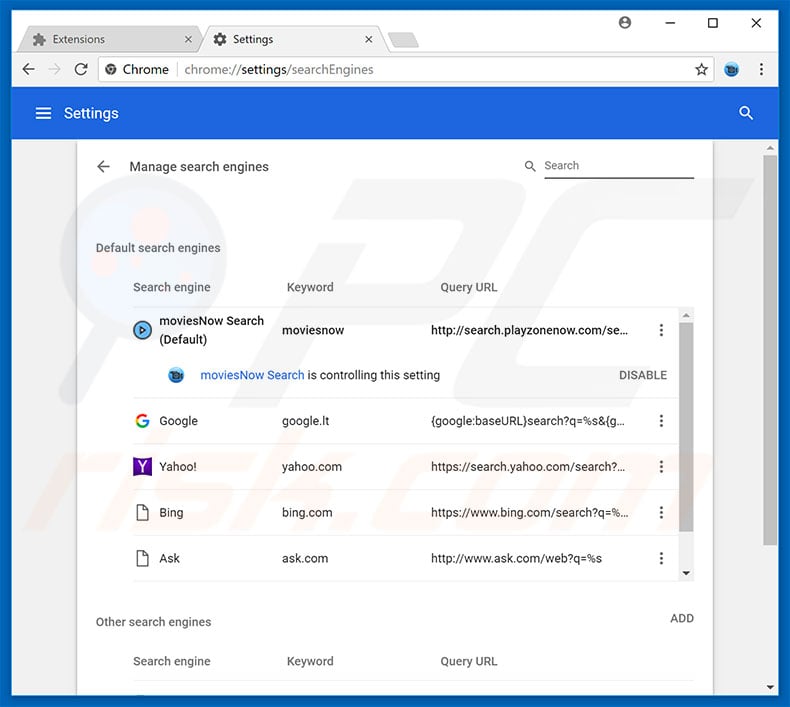This screenshot has height=707, width=790.
Task: Click the moviesNow Search engine play icon
Action: (x=142, y=330)
